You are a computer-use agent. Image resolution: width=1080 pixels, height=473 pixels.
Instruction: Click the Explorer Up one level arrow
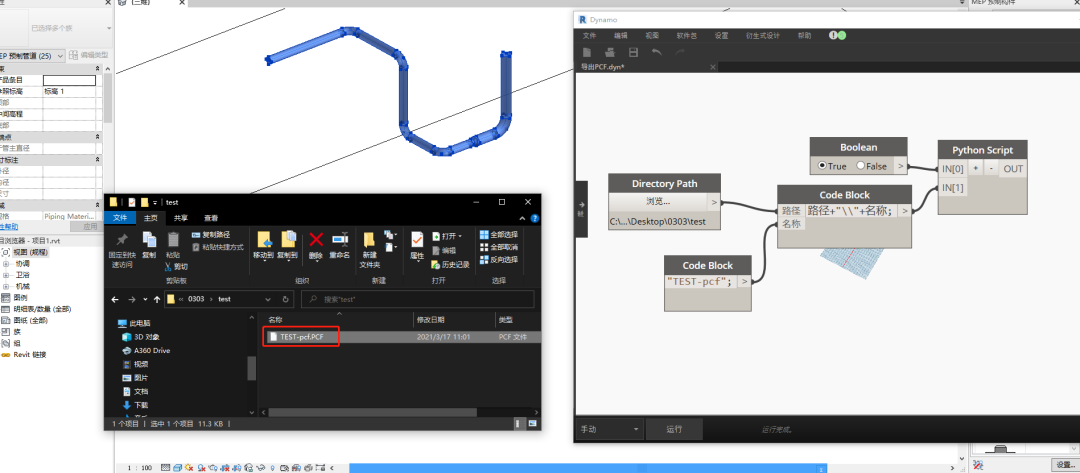(156, 299)
